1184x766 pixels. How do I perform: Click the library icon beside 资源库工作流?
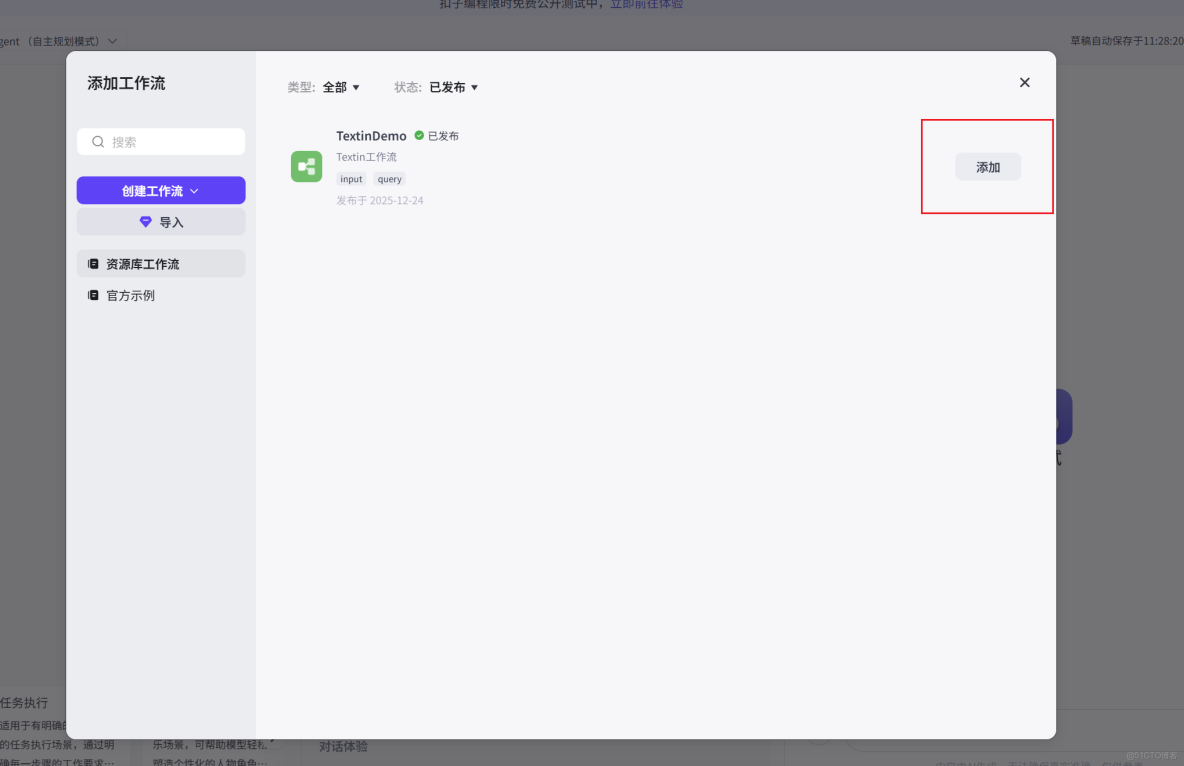(x=93, y=263)
